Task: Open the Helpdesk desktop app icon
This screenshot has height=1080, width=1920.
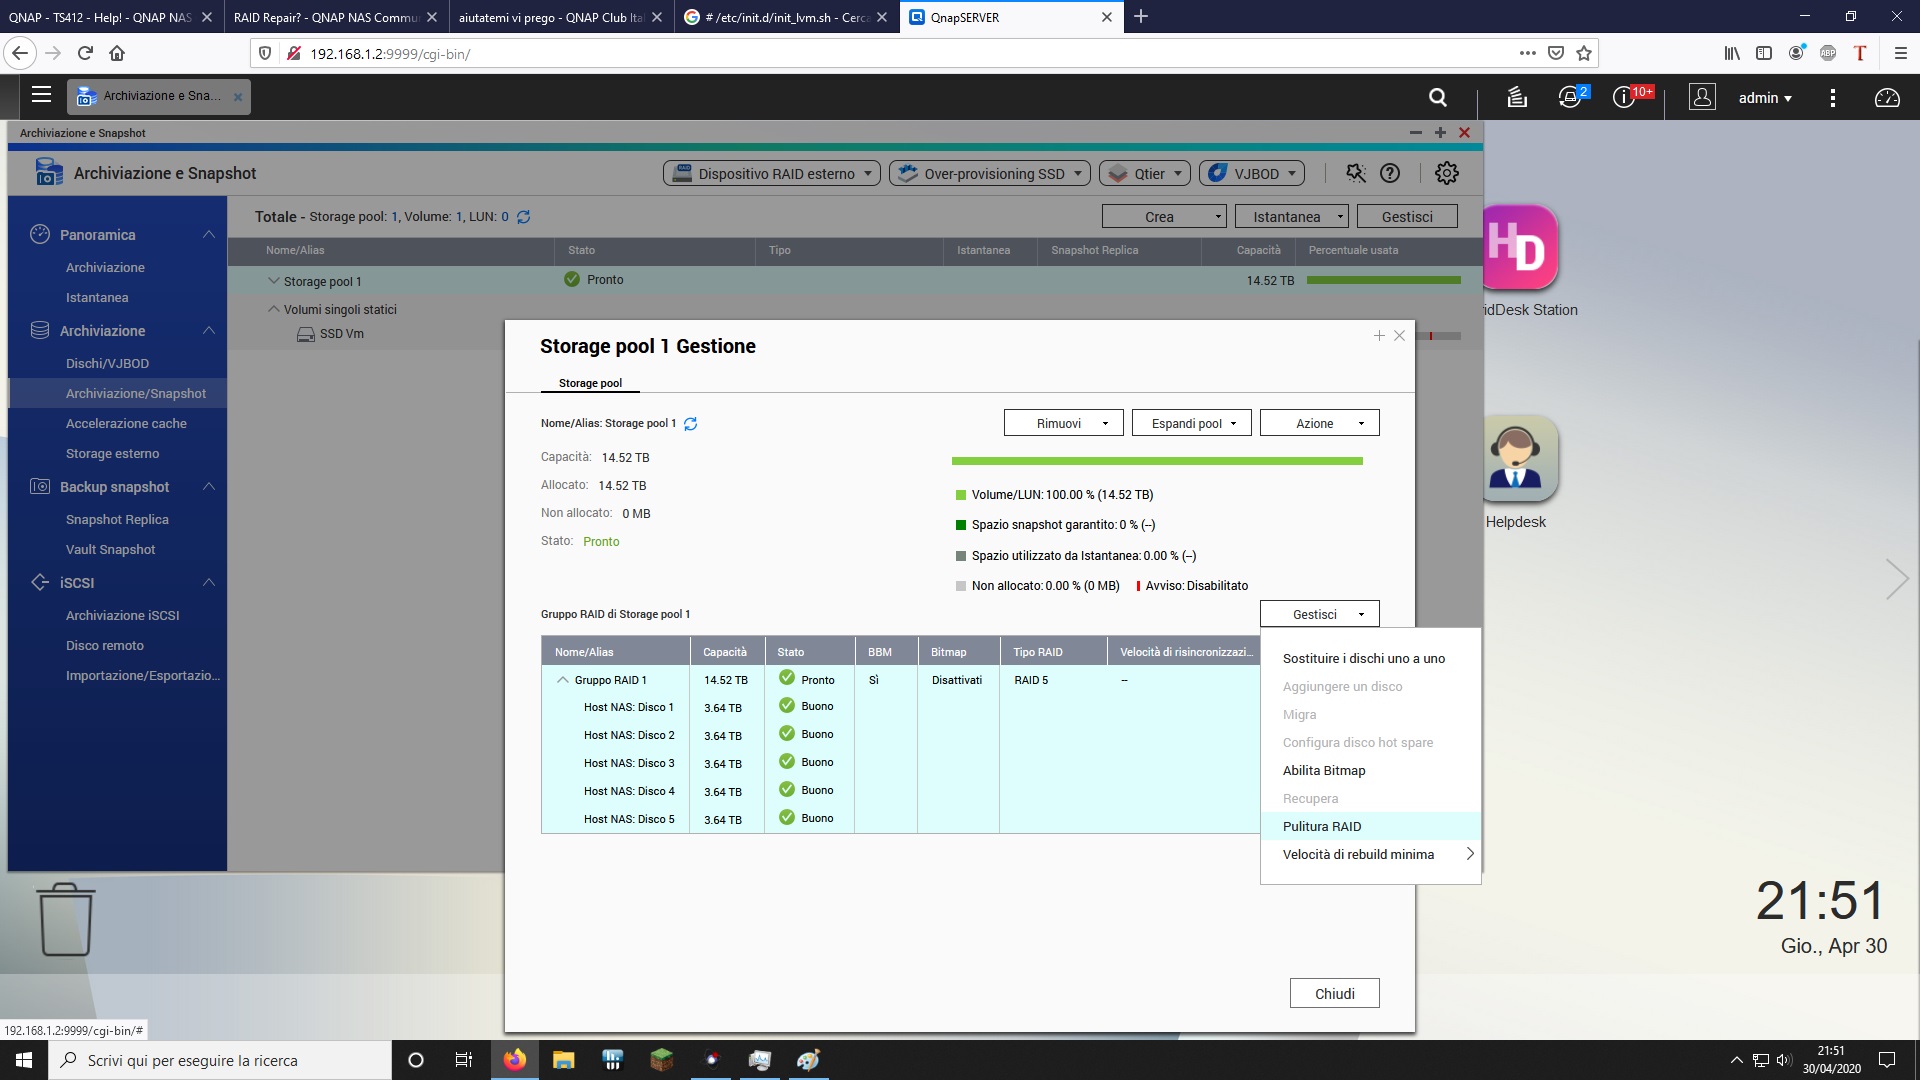Action: [1516, 459]
